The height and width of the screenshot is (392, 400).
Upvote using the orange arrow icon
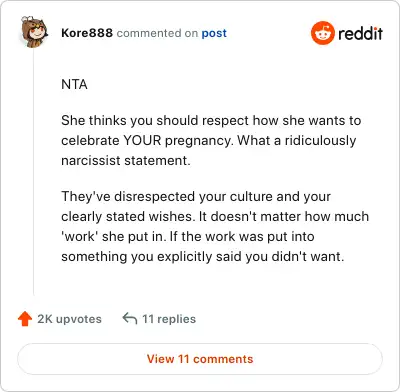(x=25, y=319)
